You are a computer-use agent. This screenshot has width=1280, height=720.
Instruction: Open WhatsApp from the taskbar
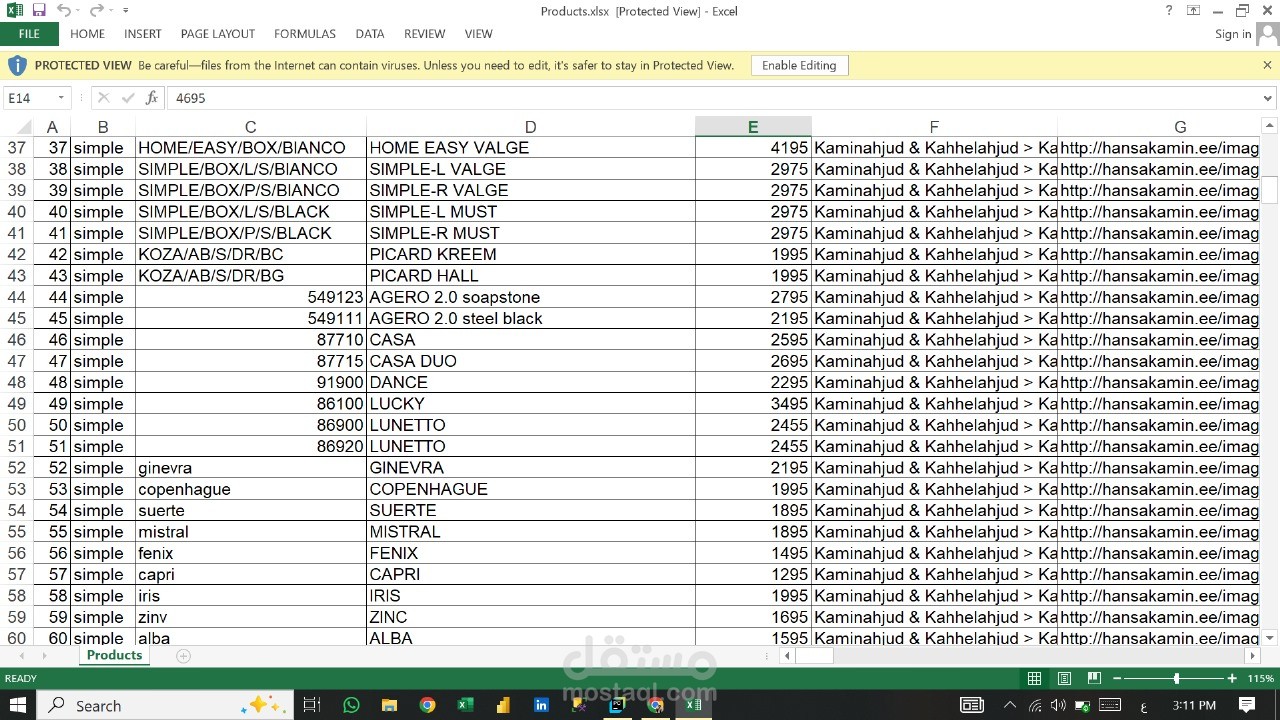(x=351, y=705)
